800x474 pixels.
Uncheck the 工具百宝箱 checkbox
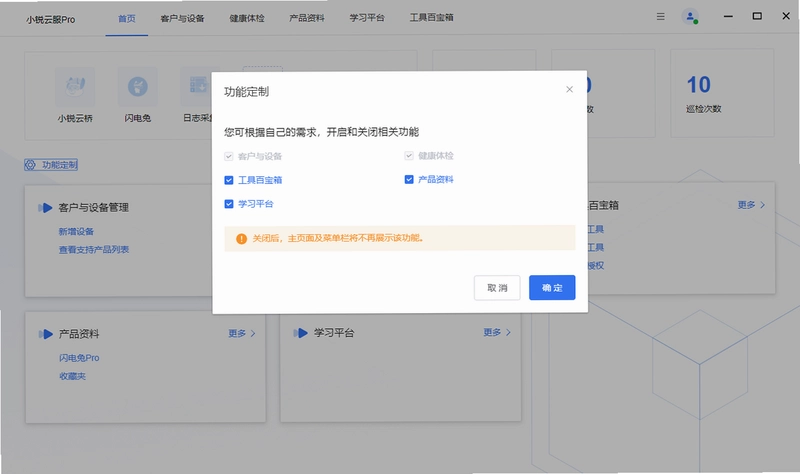(x=229, y=180)
